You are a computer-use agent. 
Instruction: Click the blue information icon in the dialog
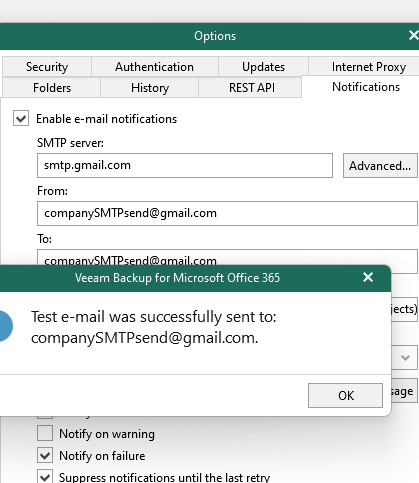[x=5, y=326]
